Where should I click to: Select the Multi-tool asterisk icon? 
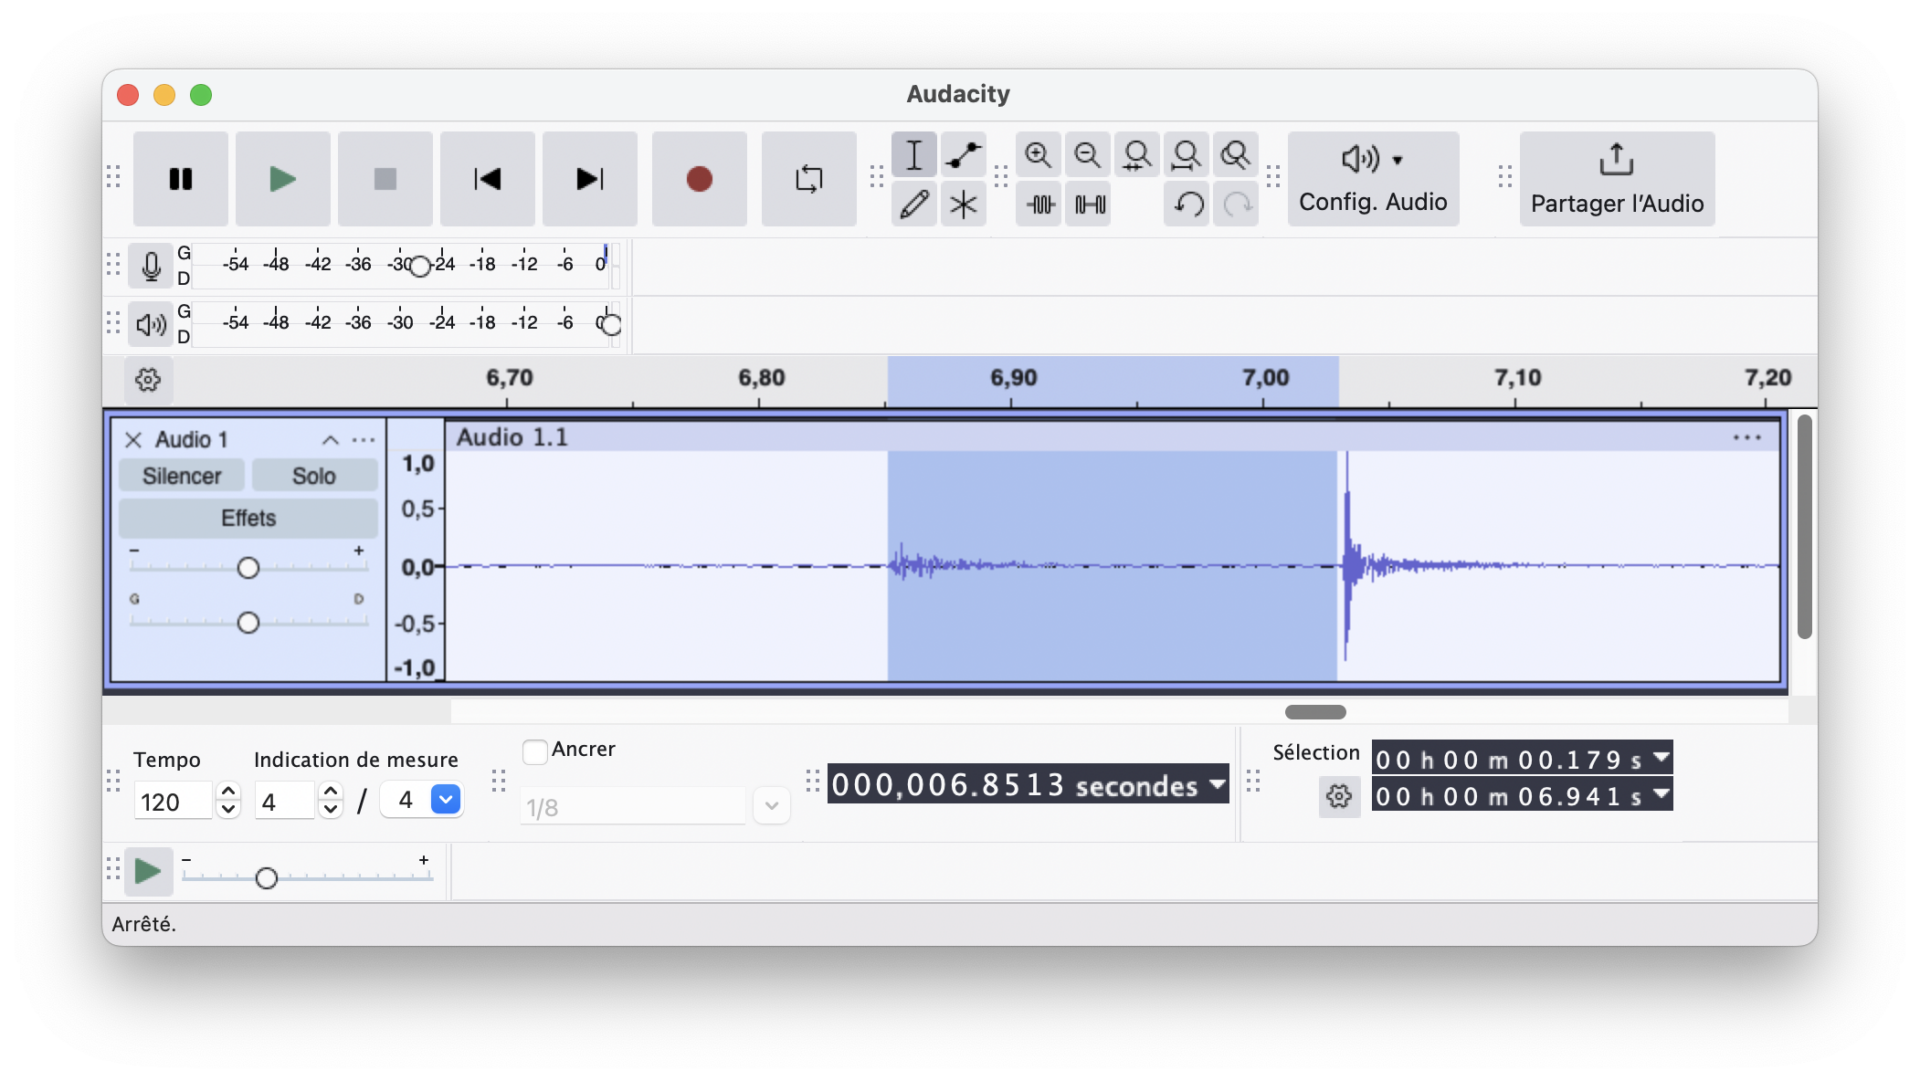(964, 204)
